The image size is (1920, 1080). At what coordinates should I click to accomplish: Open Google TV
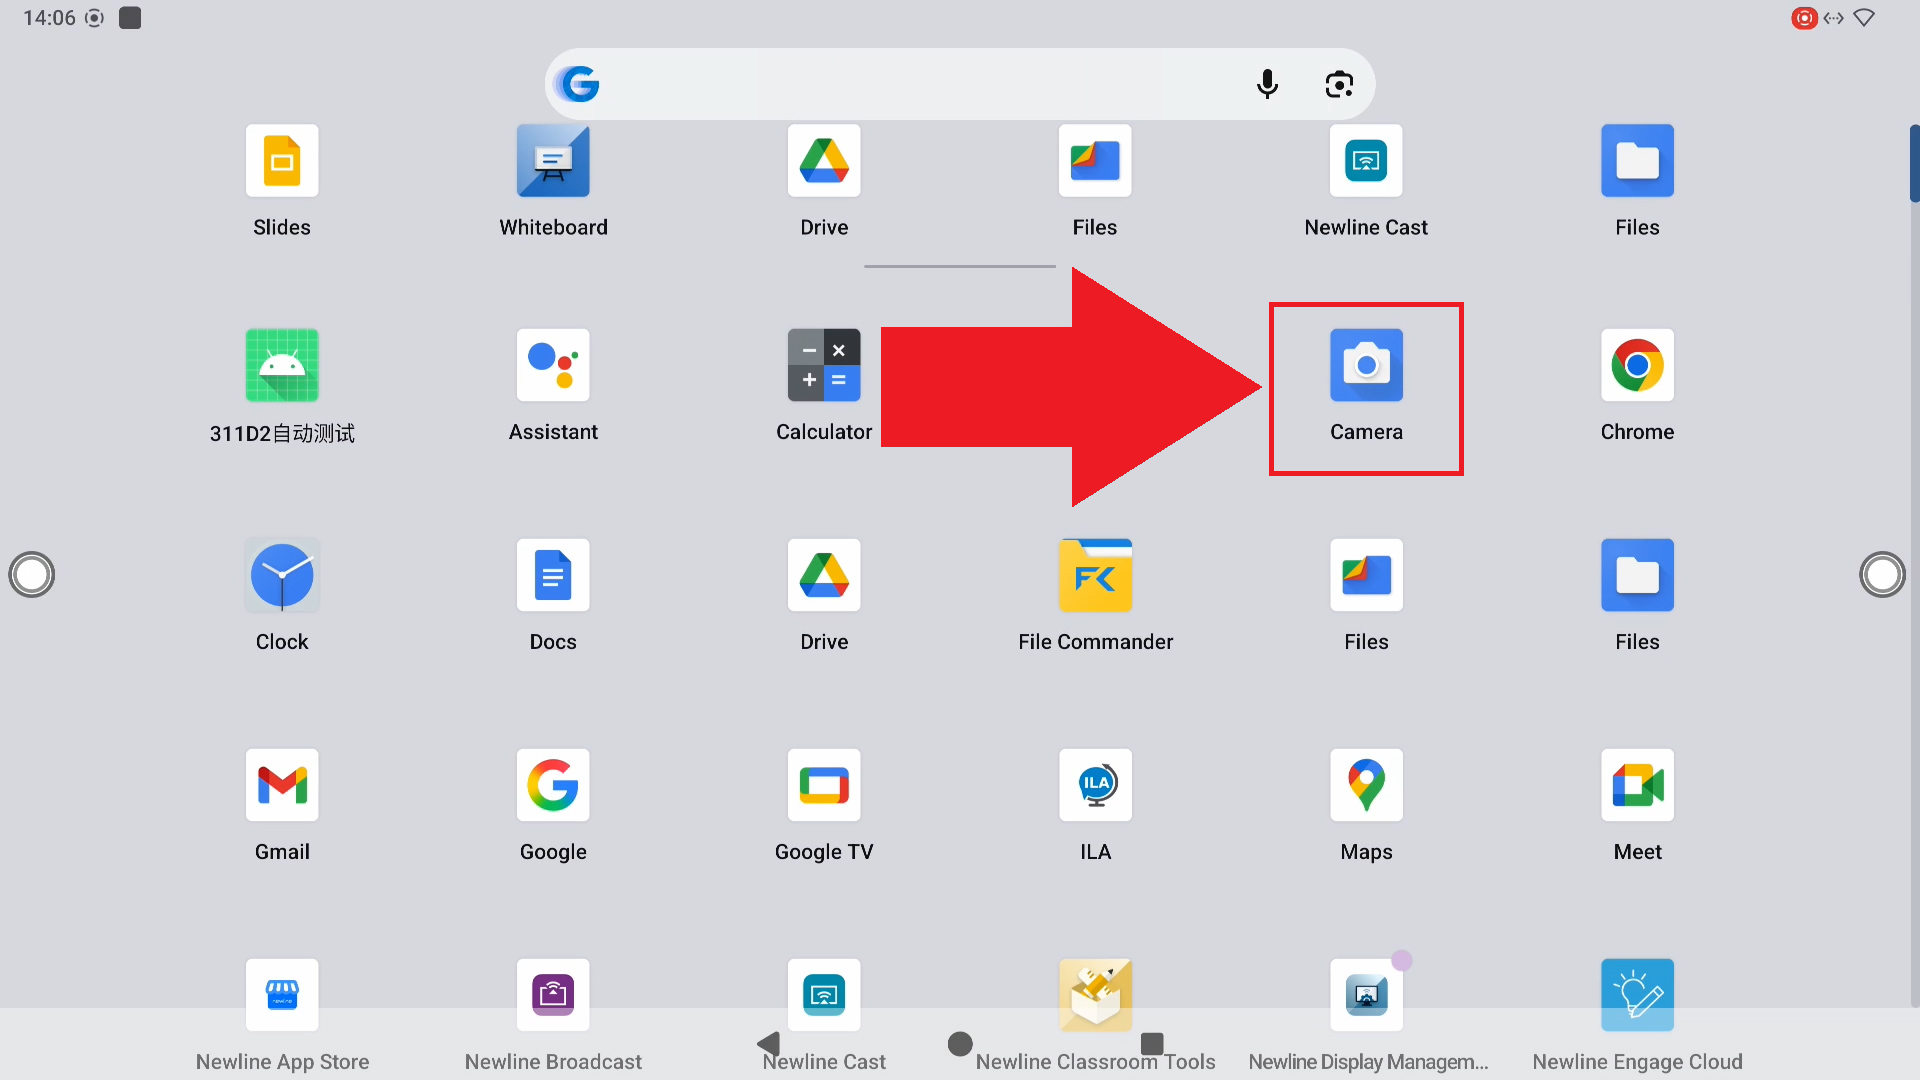click(824, 786)
